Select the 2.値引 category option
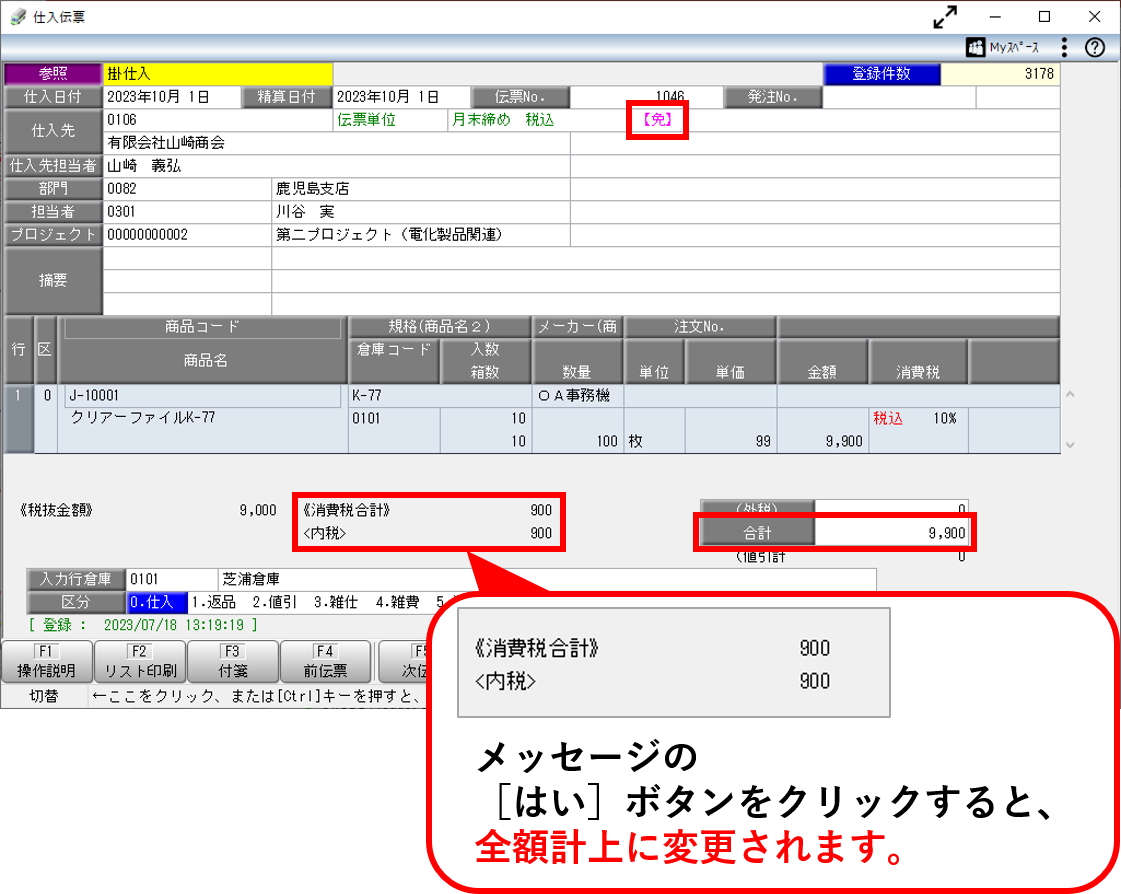 click(x=275, y=602)
